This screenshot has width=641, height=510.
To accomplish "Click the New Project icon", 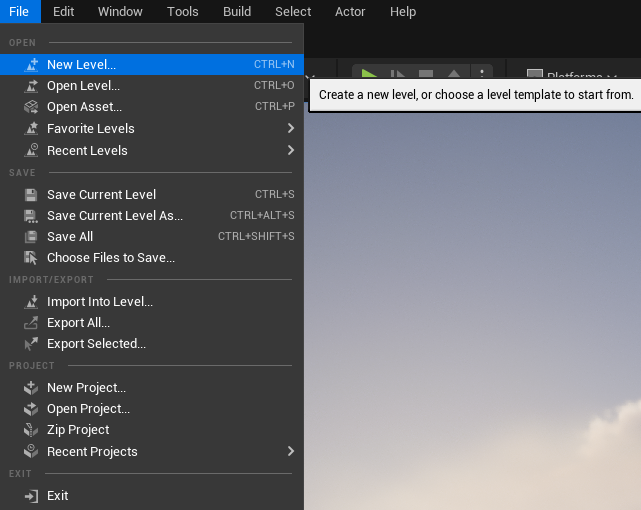I will [31, 388].
